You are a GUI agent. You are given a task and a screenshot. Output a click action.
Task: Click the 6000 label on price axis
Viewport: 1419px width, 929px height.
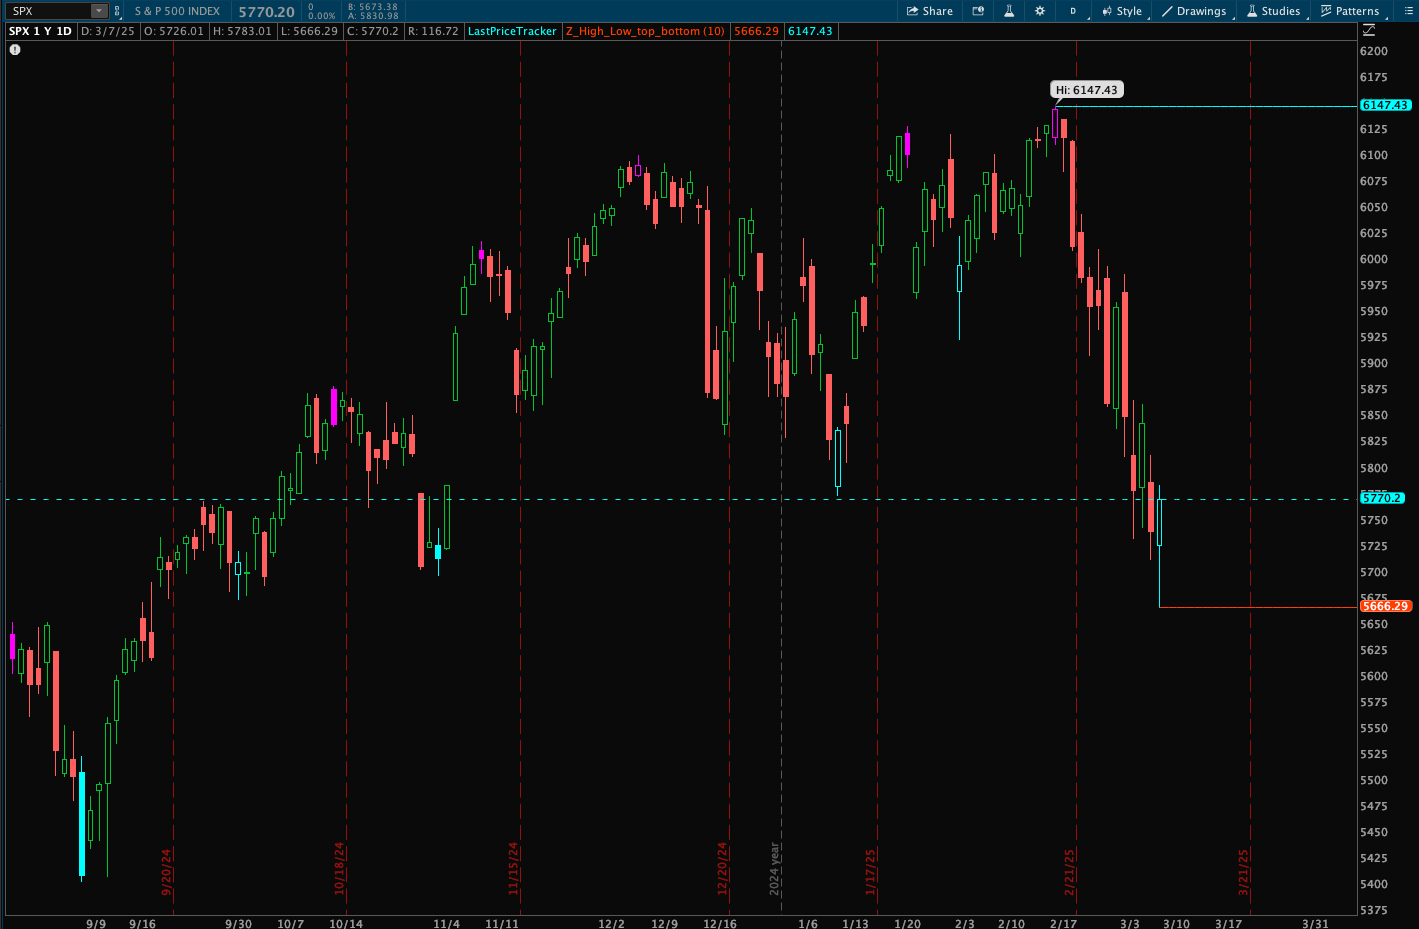coord(1374,259)
